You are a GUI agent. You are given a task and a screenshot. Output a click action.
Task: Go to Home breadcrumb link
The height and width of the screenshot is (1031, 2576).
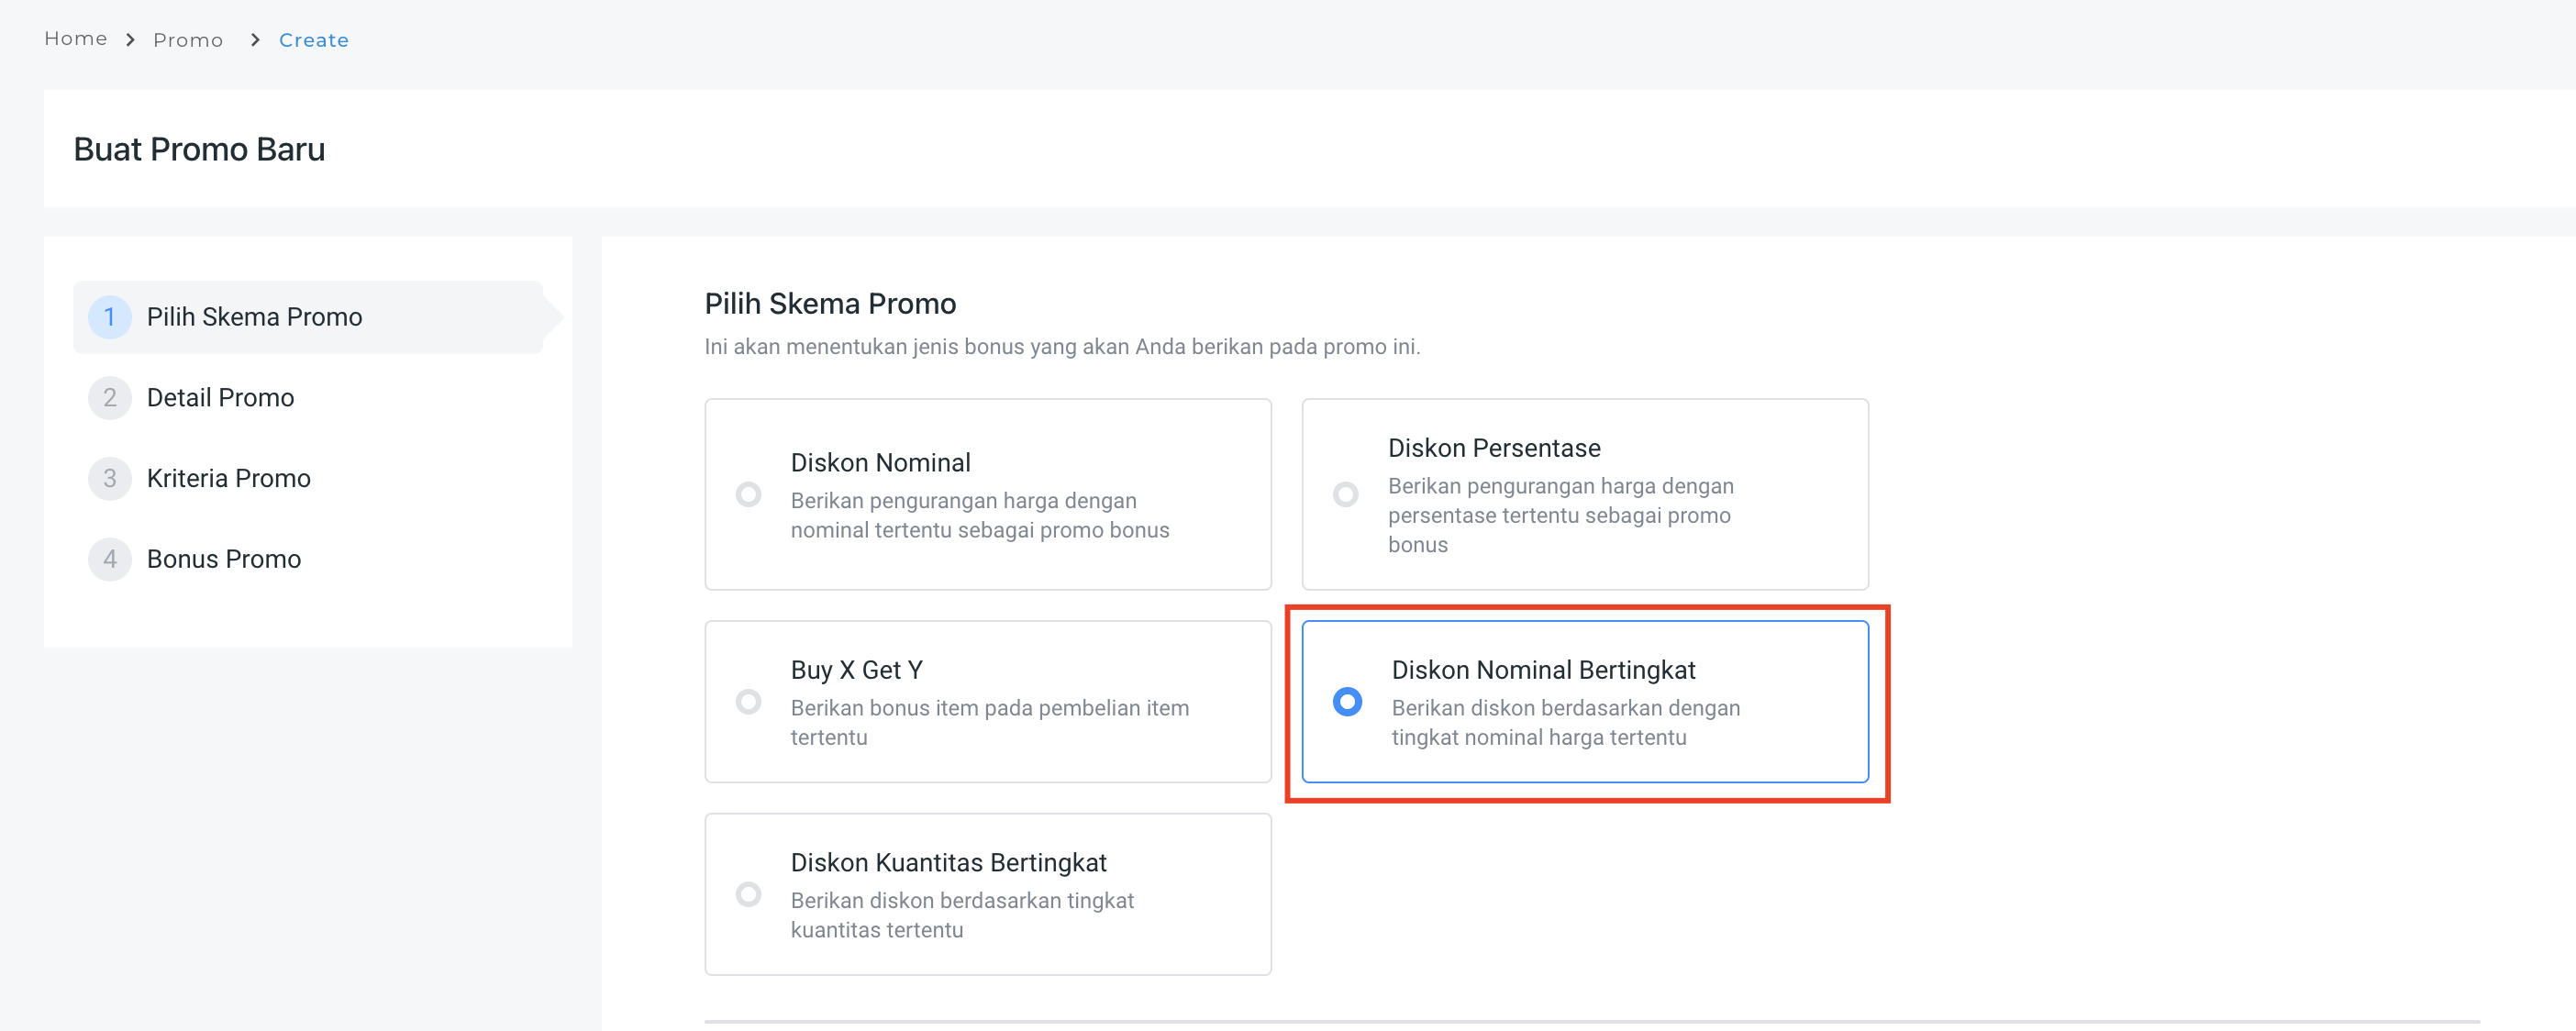[76, 39]
